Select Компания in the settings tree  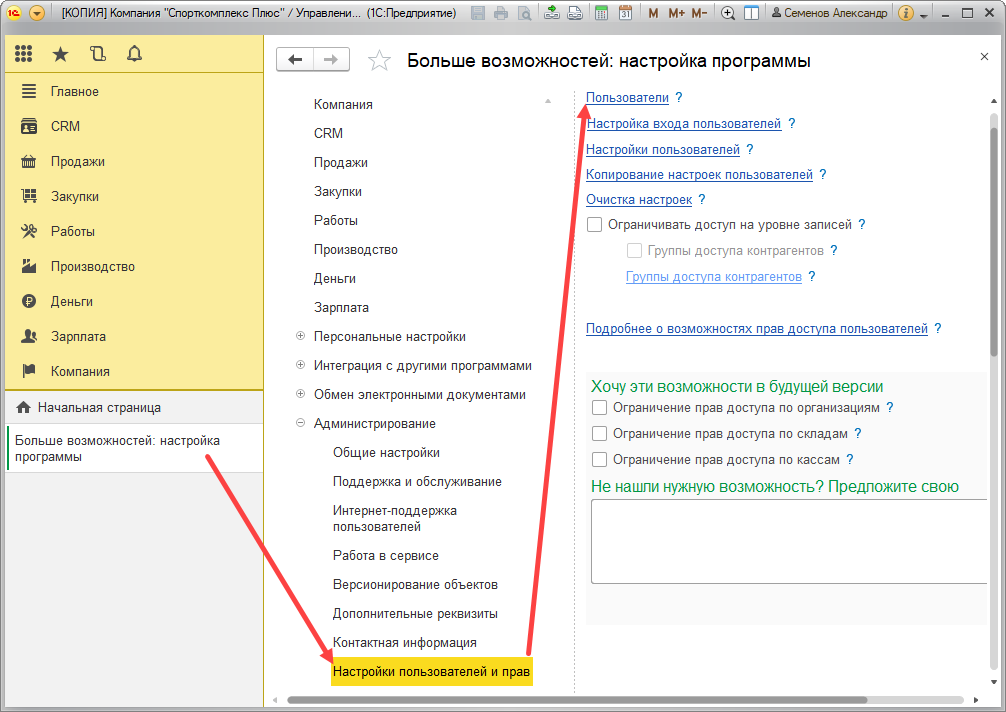click(343, 105)
